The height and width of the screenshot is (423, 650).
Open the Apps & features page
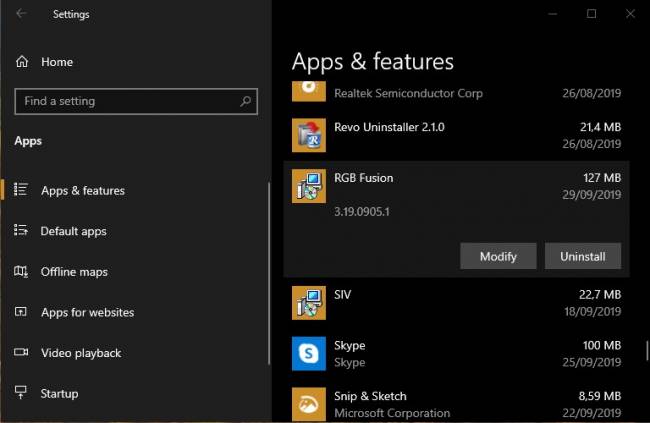(x=82, y=190)
